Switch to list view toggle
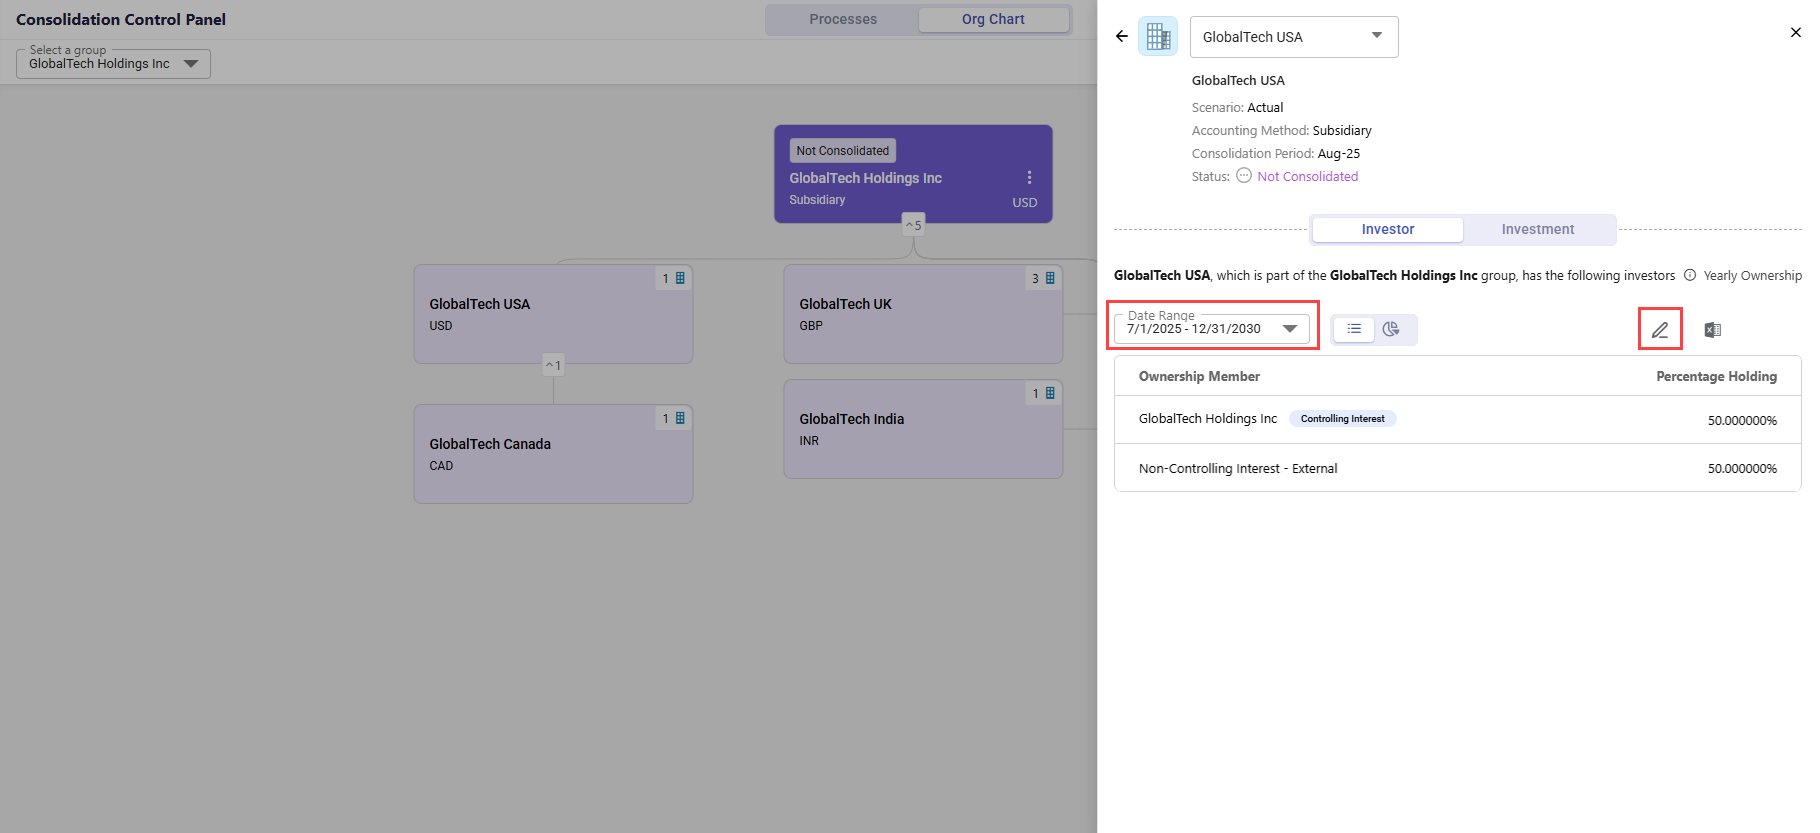The width and height of the screenshot is (1820, 833). pyautogui.click(x=1354, y=329)
